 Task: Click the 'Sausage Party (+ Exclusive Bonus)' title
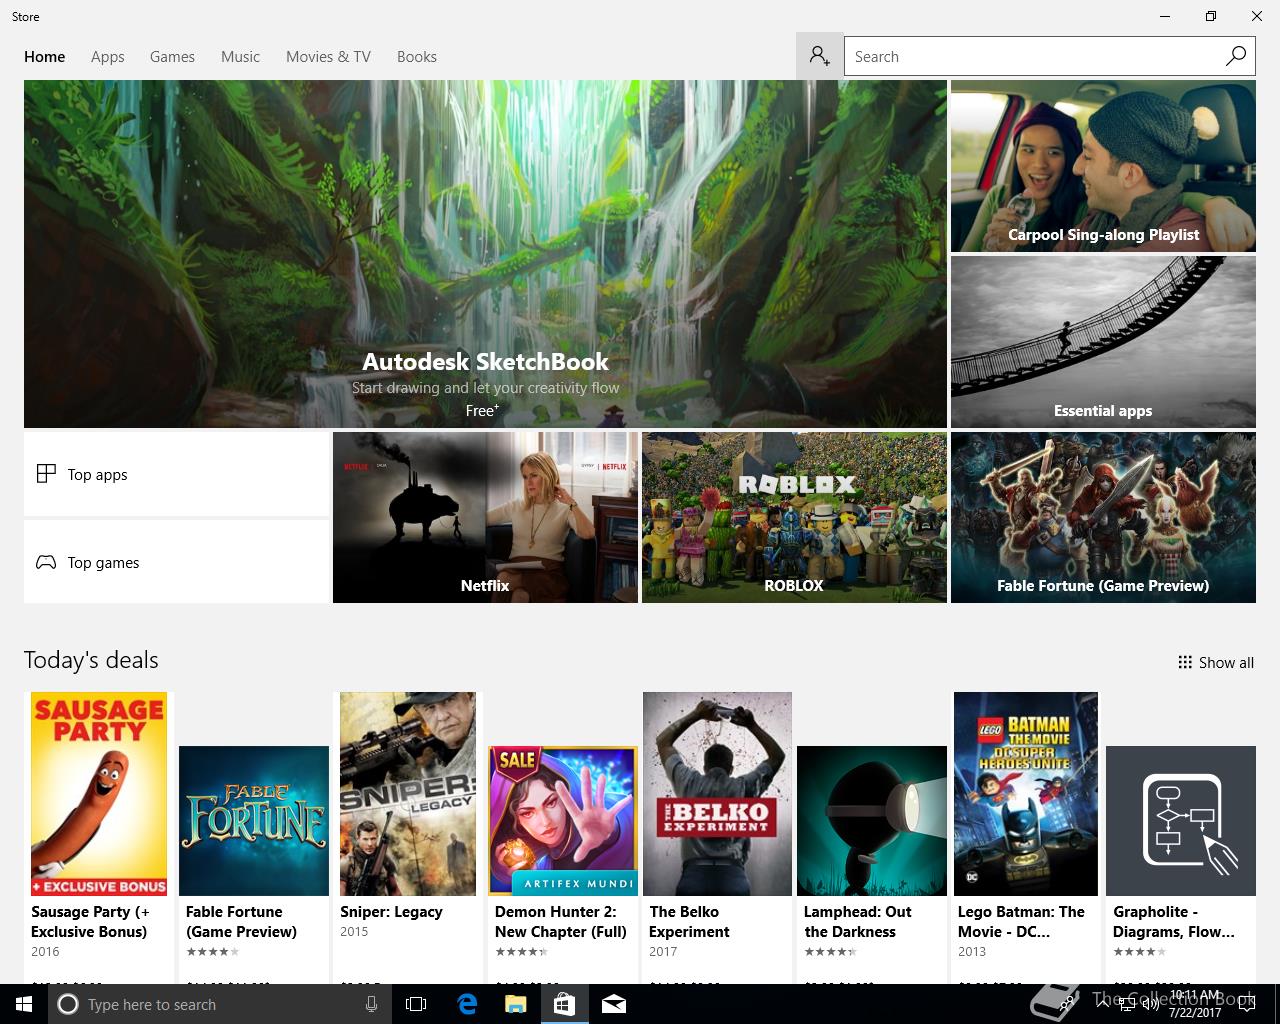(90, 921)
